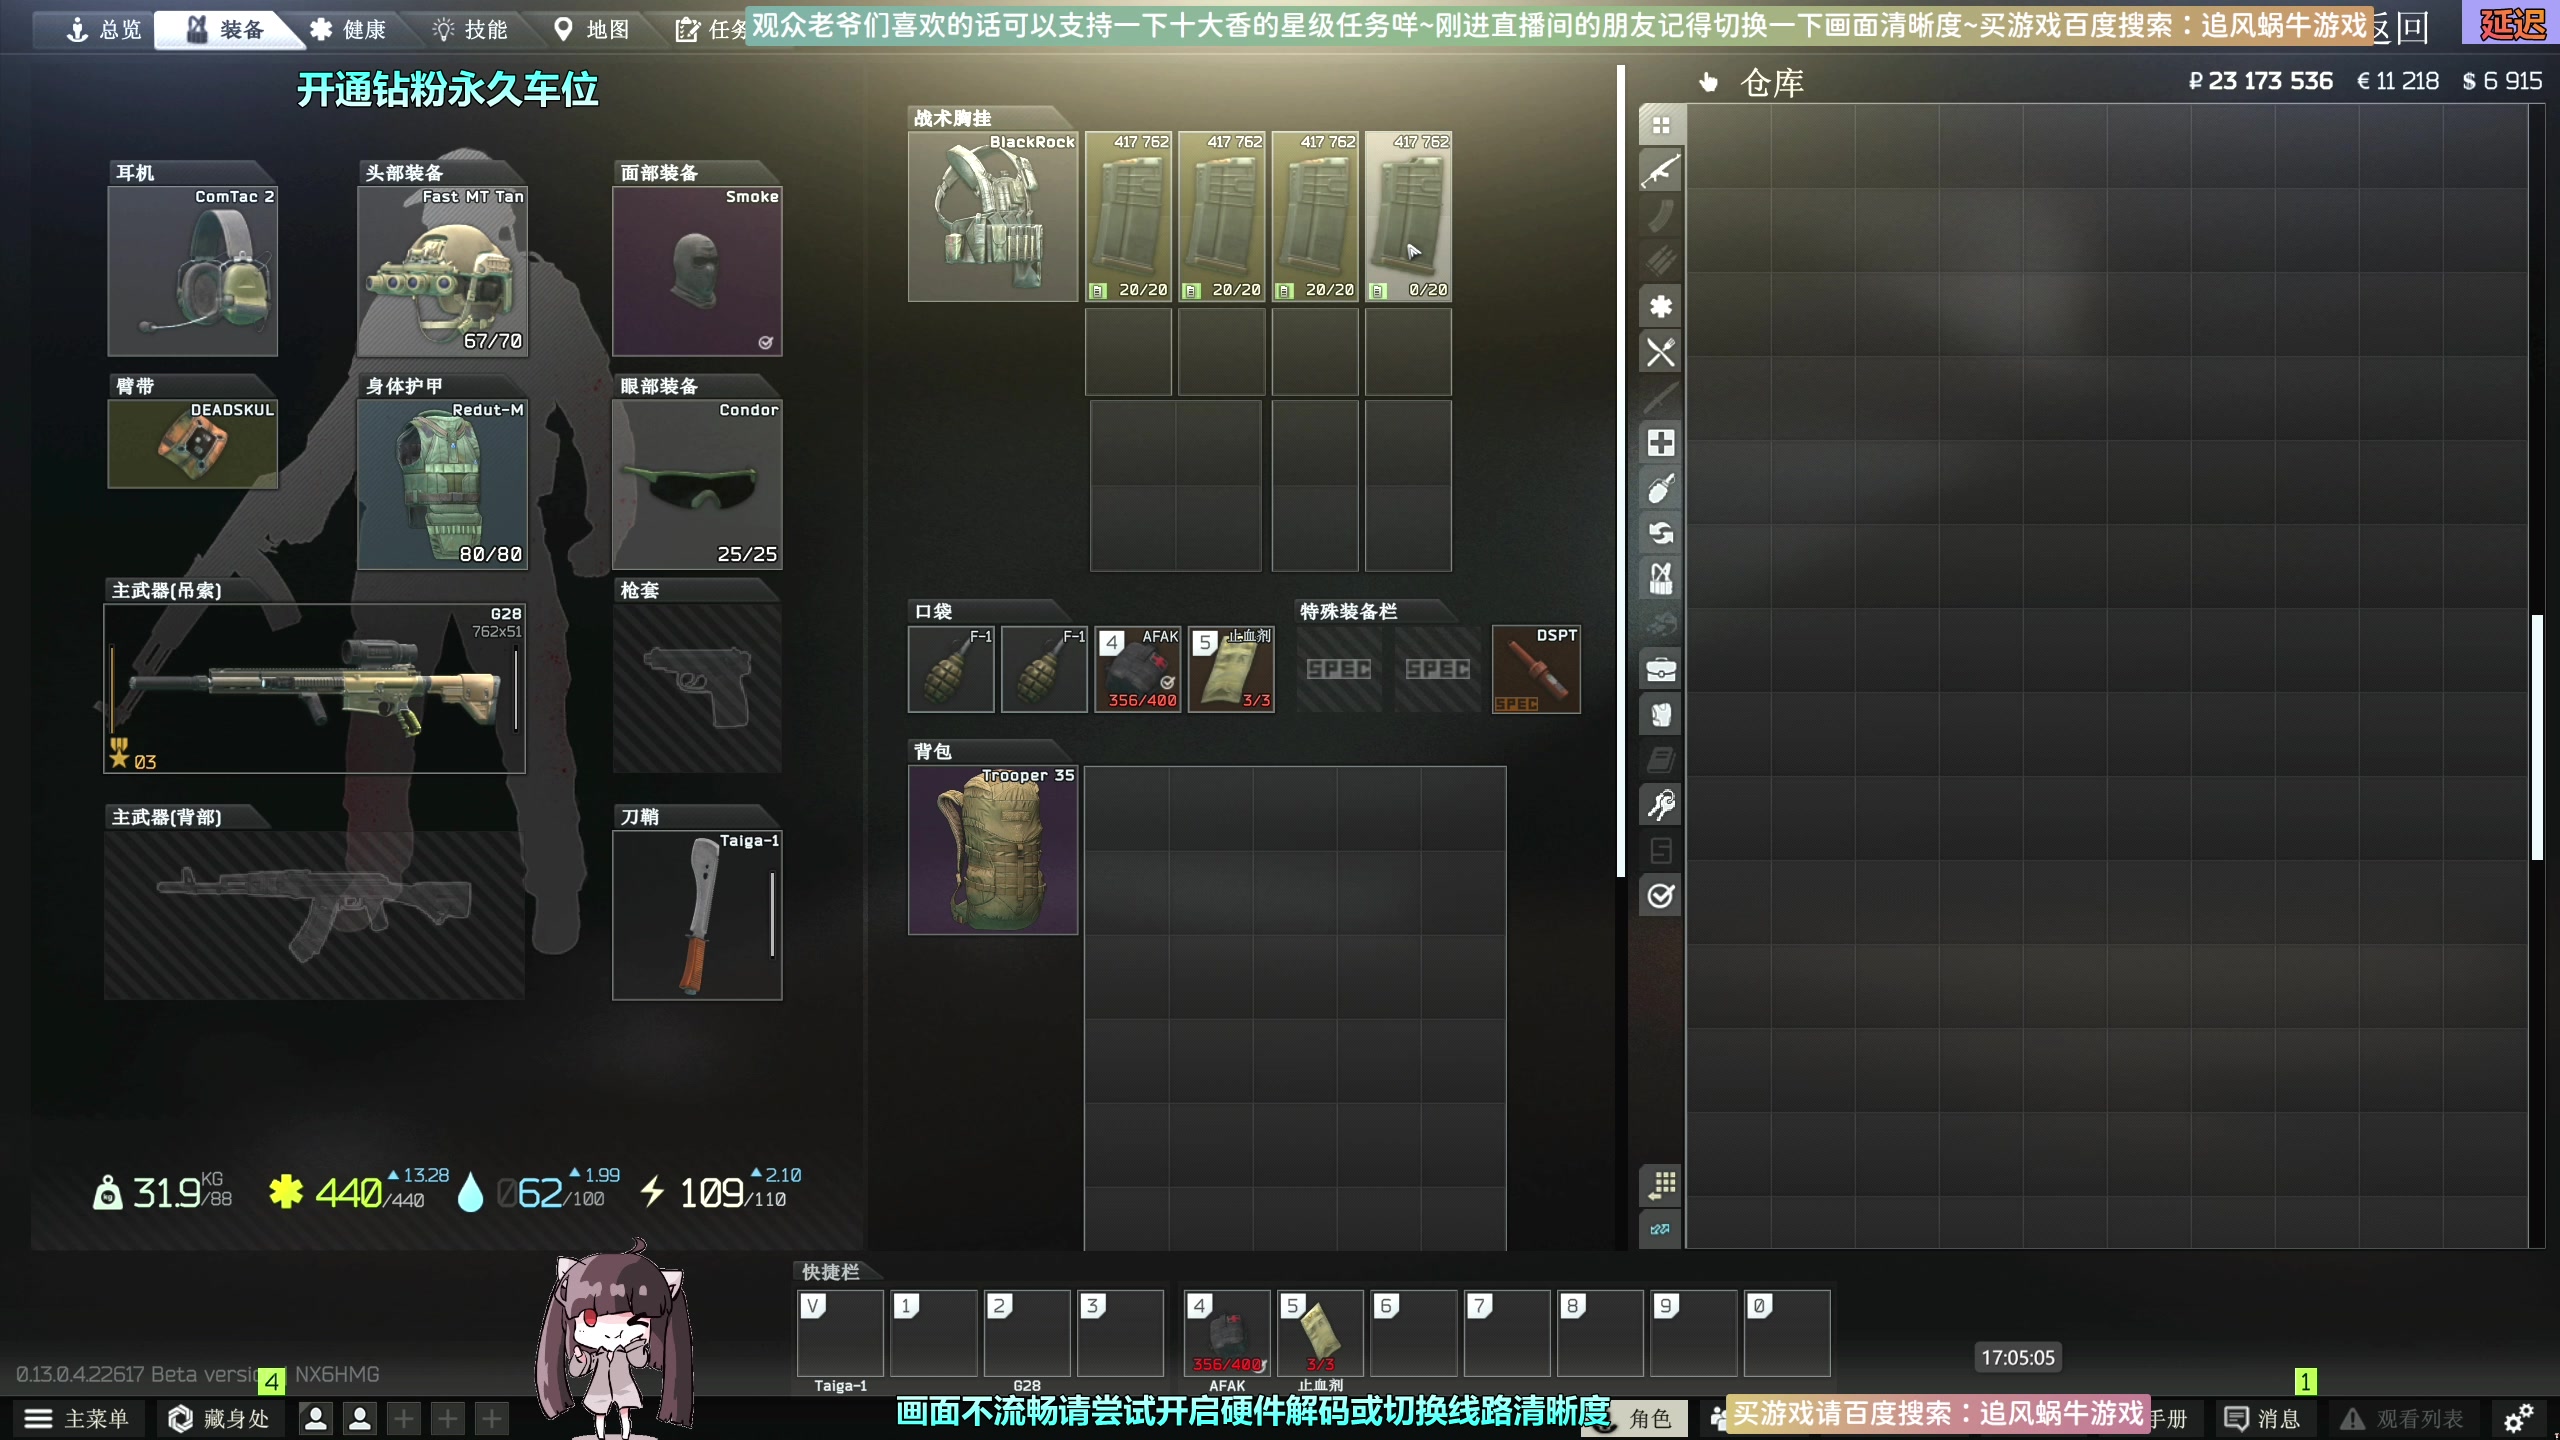Select the G28 rifle in sling slot
This screenshot has width=2560, height=1440.
click(x=314, y=688)
